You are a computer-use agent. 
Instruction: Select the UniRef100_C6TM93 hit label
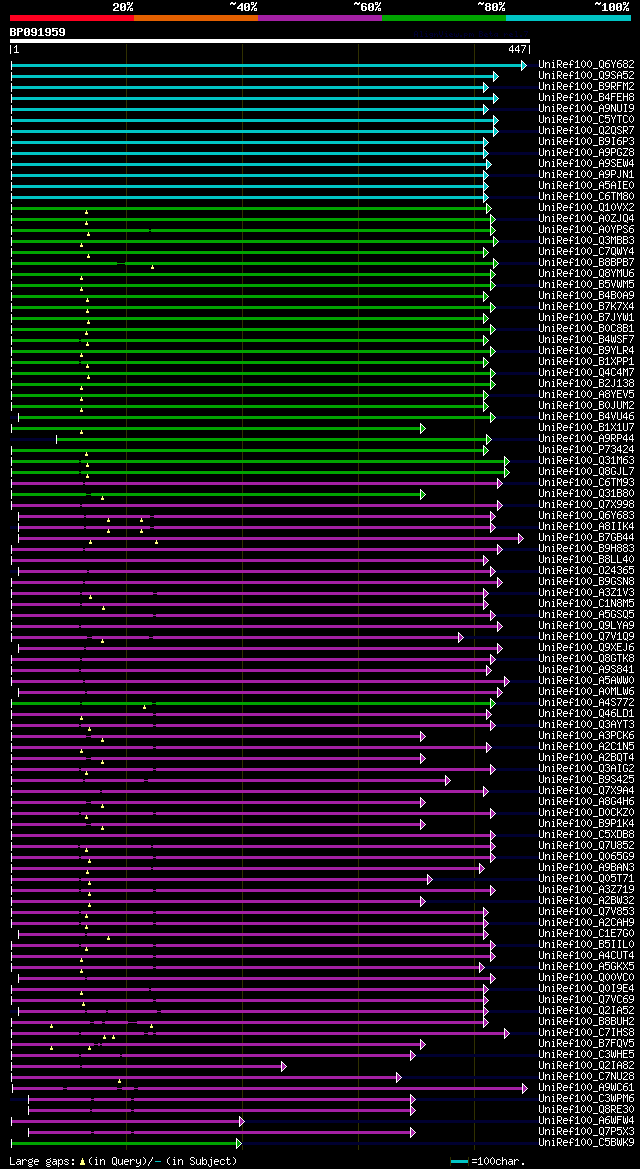(586, 482)
